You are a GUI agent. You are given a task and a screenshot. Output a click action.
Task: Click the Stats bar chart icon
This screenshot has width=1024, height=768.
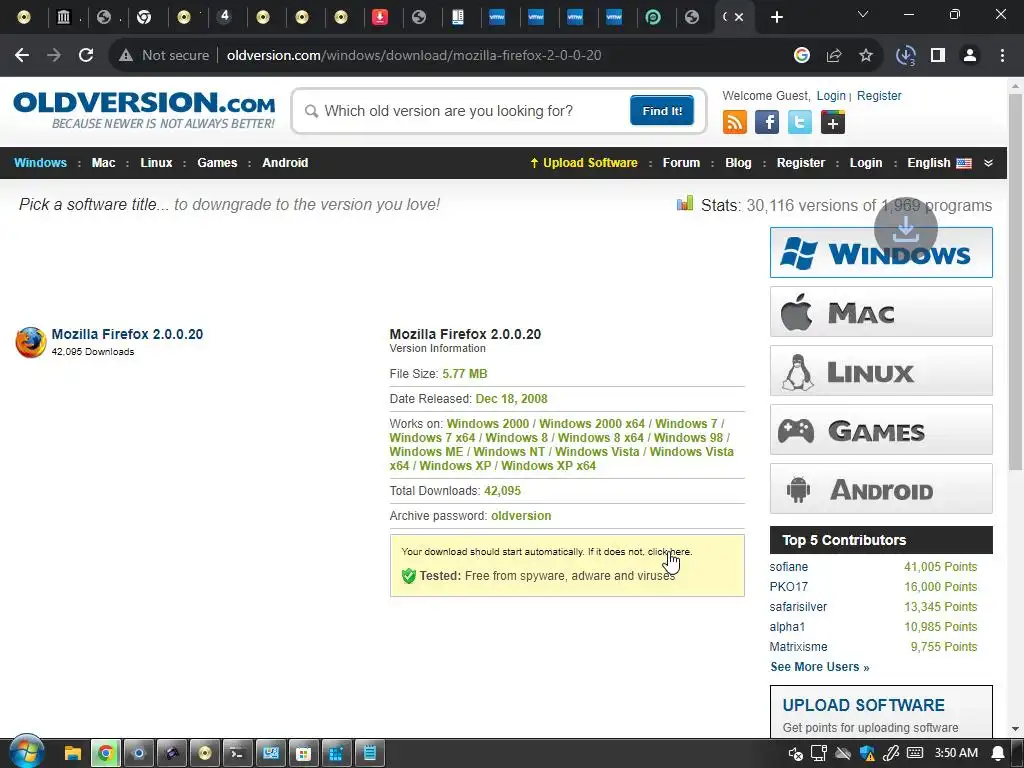[x=684, y=203]
